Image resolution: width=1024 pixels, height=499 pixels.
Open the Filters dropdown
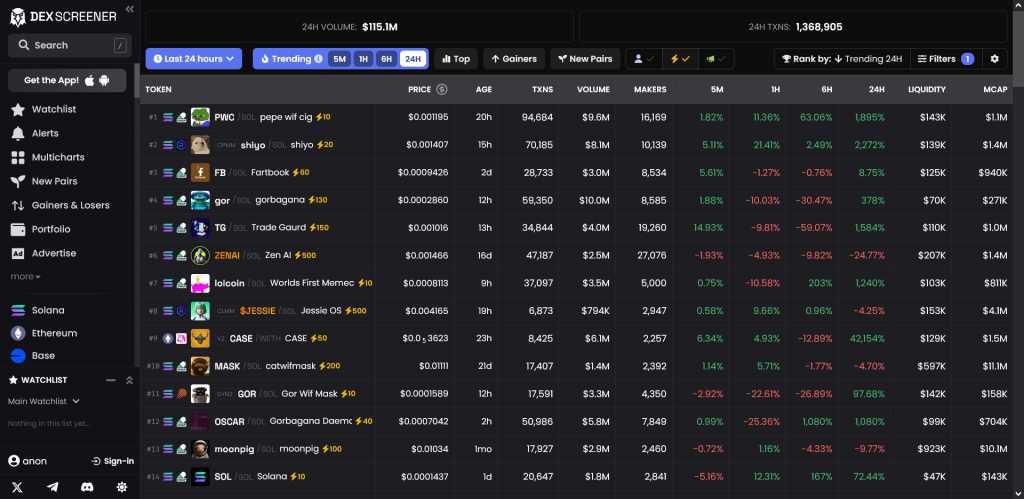[945, 59]
